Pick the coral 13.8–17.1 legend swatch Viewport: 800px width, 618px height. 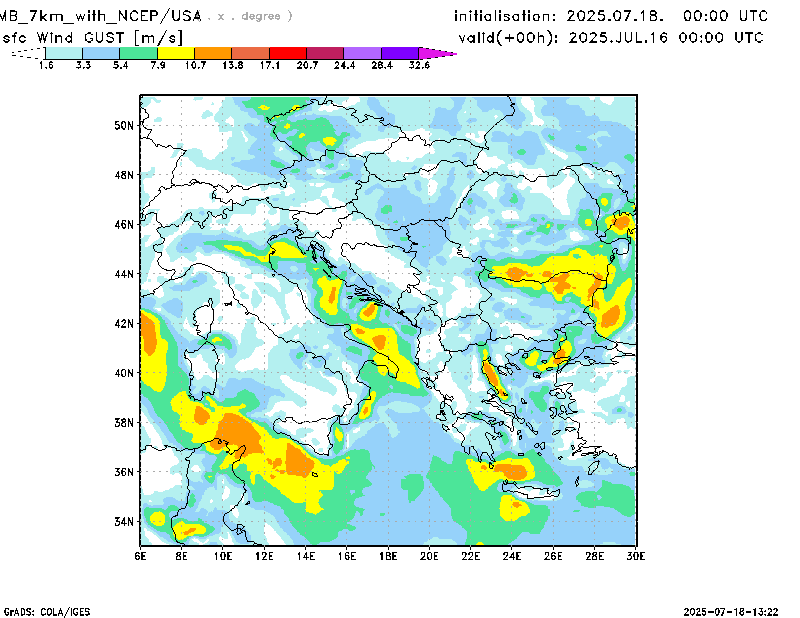pyautogui.click(x=251, y=53)
